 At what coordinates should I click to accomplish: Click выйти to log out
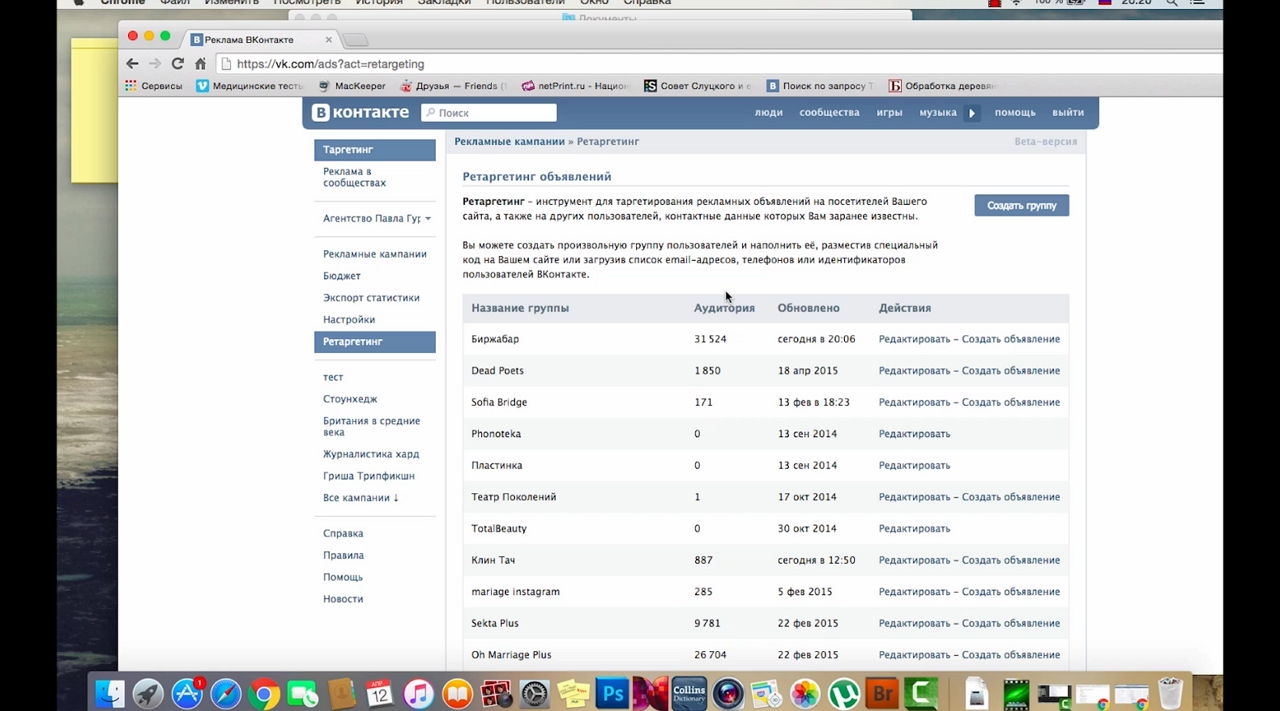1068,113
